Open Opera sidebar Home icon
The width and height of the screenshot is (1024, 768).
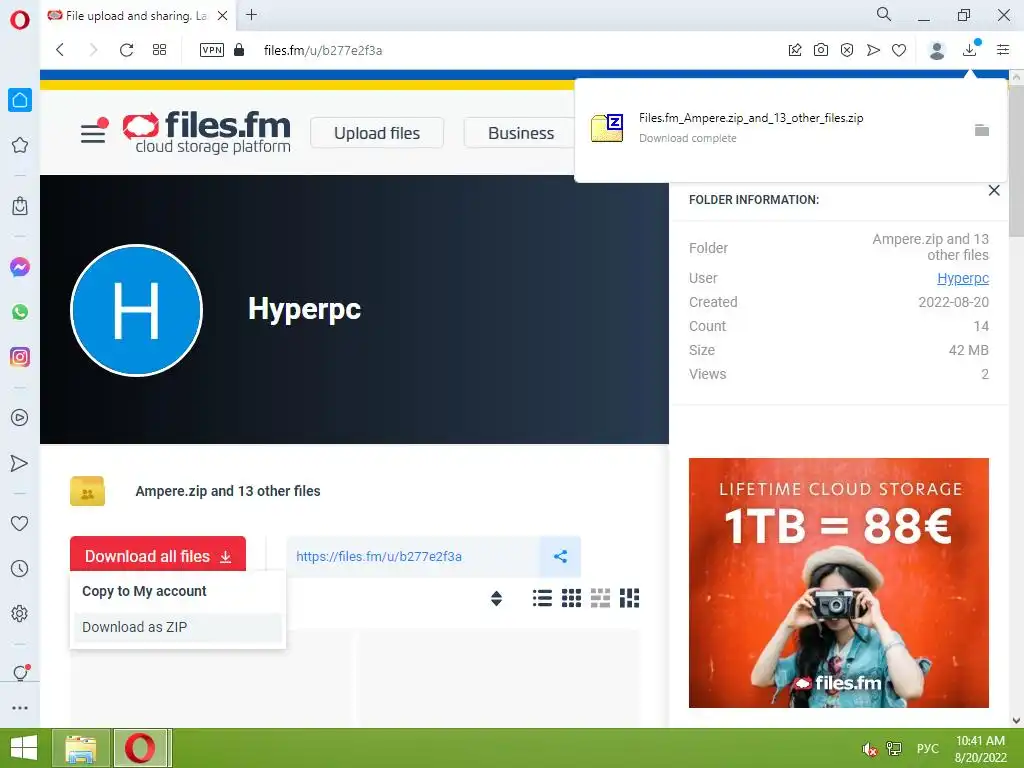pyautogui.click(x=20, y=100)
